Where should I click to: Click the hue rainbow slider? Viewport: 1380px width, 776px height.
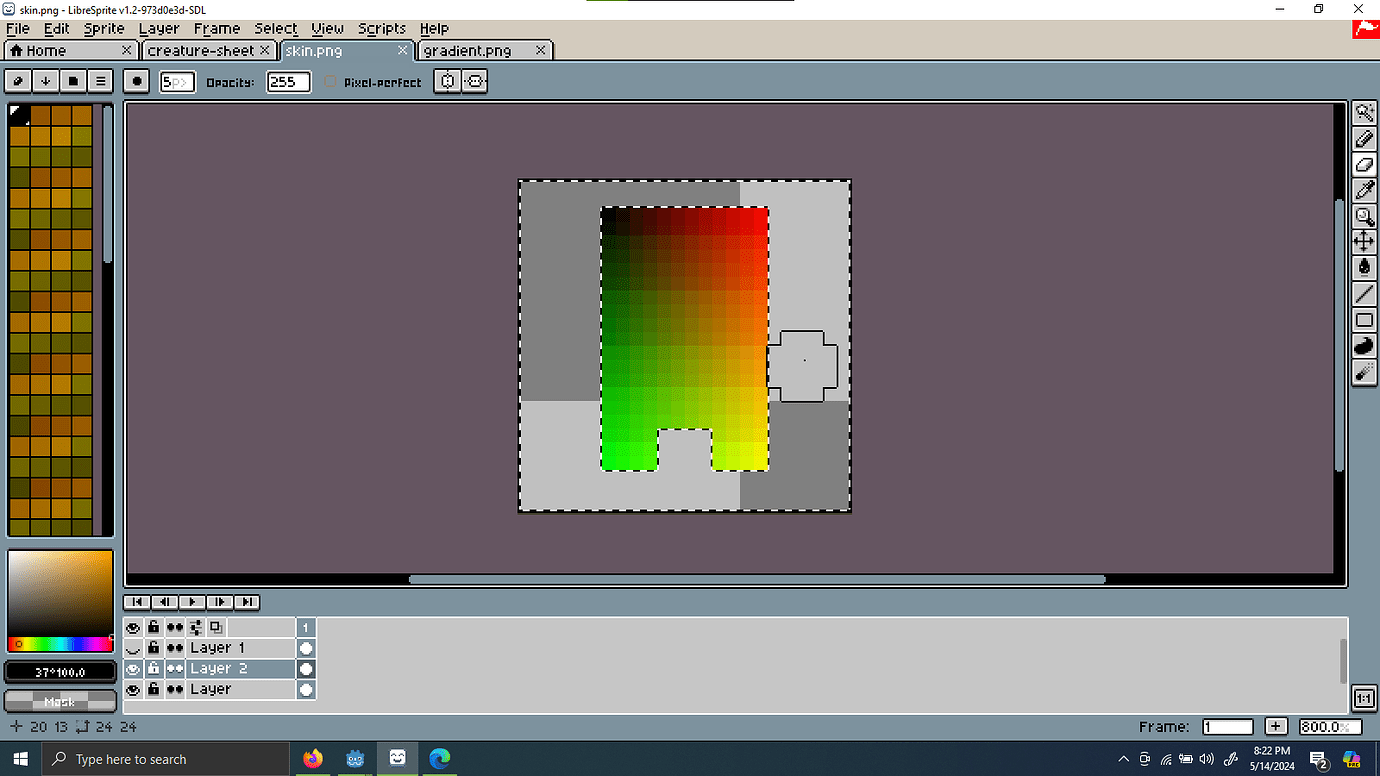coord(60,644)
